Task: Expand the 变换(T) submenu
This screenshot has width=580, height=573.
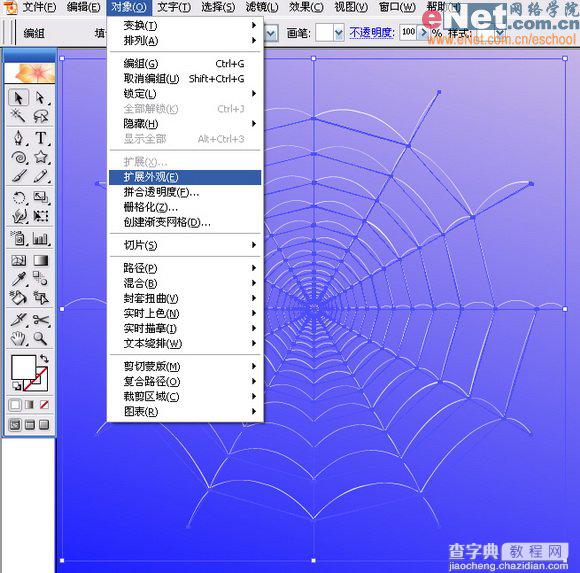Action: pyautogui.click(x=185, y=26)
